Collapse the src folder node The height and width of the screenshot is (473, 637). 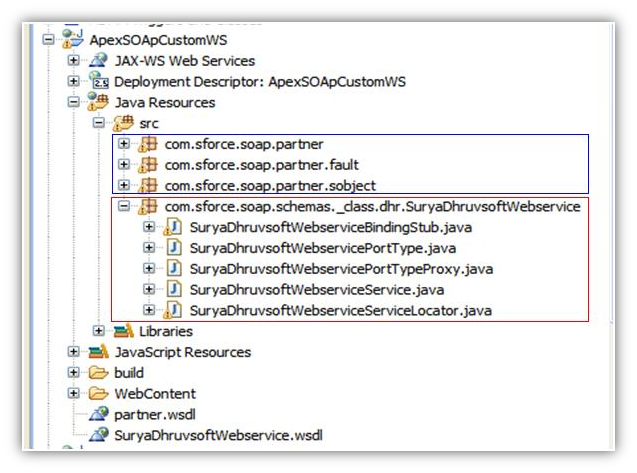point(98,122)
